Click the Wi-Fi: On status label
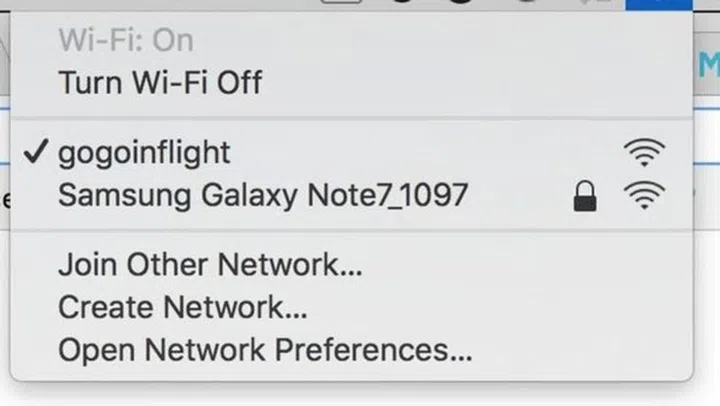This screenshot has height=406, width=720. 126,40
